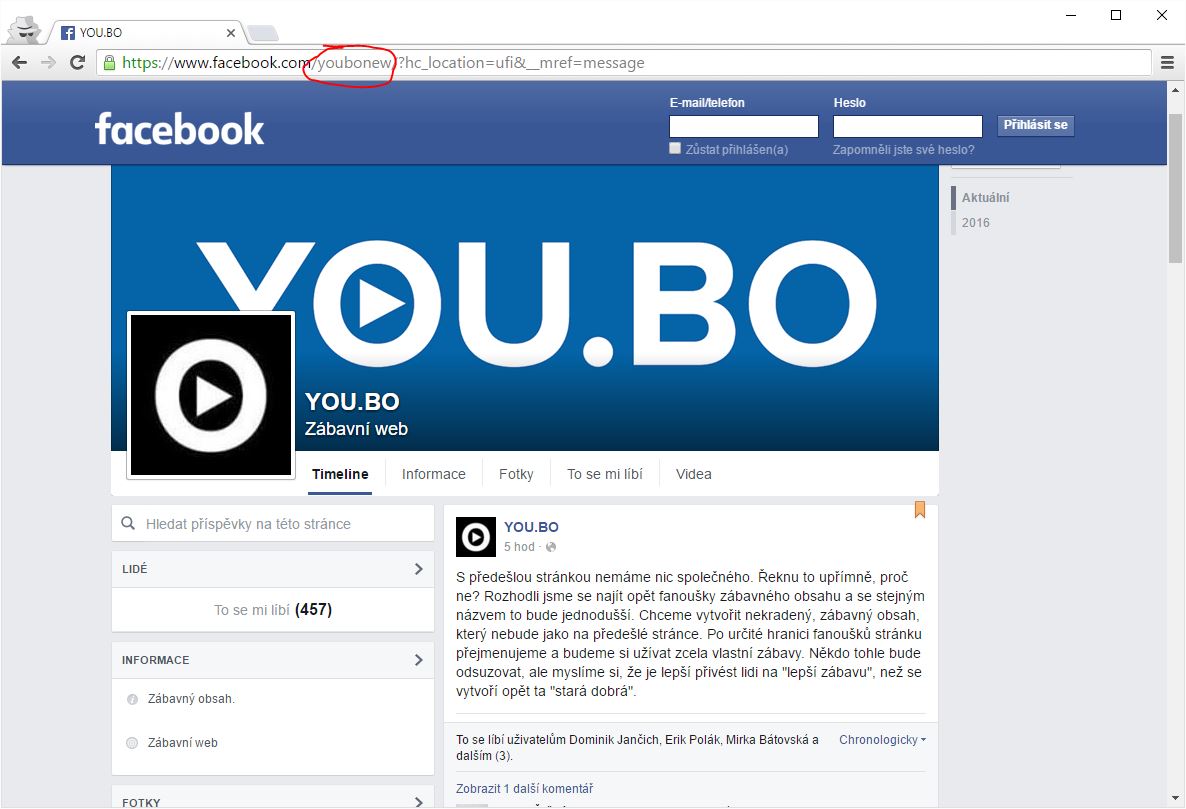Image resolution: width=1186 pixels, height=809 pixels.
Task: Click the scrollbar down arrow
Action: (x=1175, y=798)
